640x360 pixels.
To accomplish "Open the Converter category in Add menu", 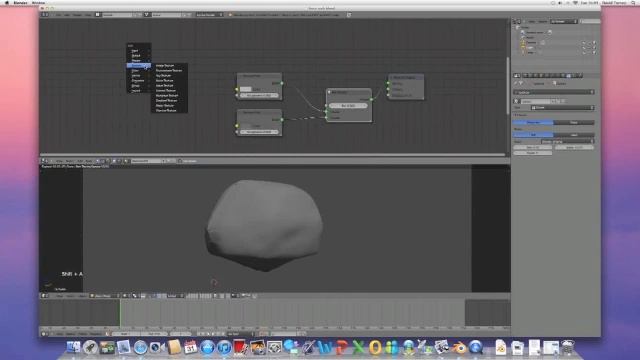I will point(139,80).
